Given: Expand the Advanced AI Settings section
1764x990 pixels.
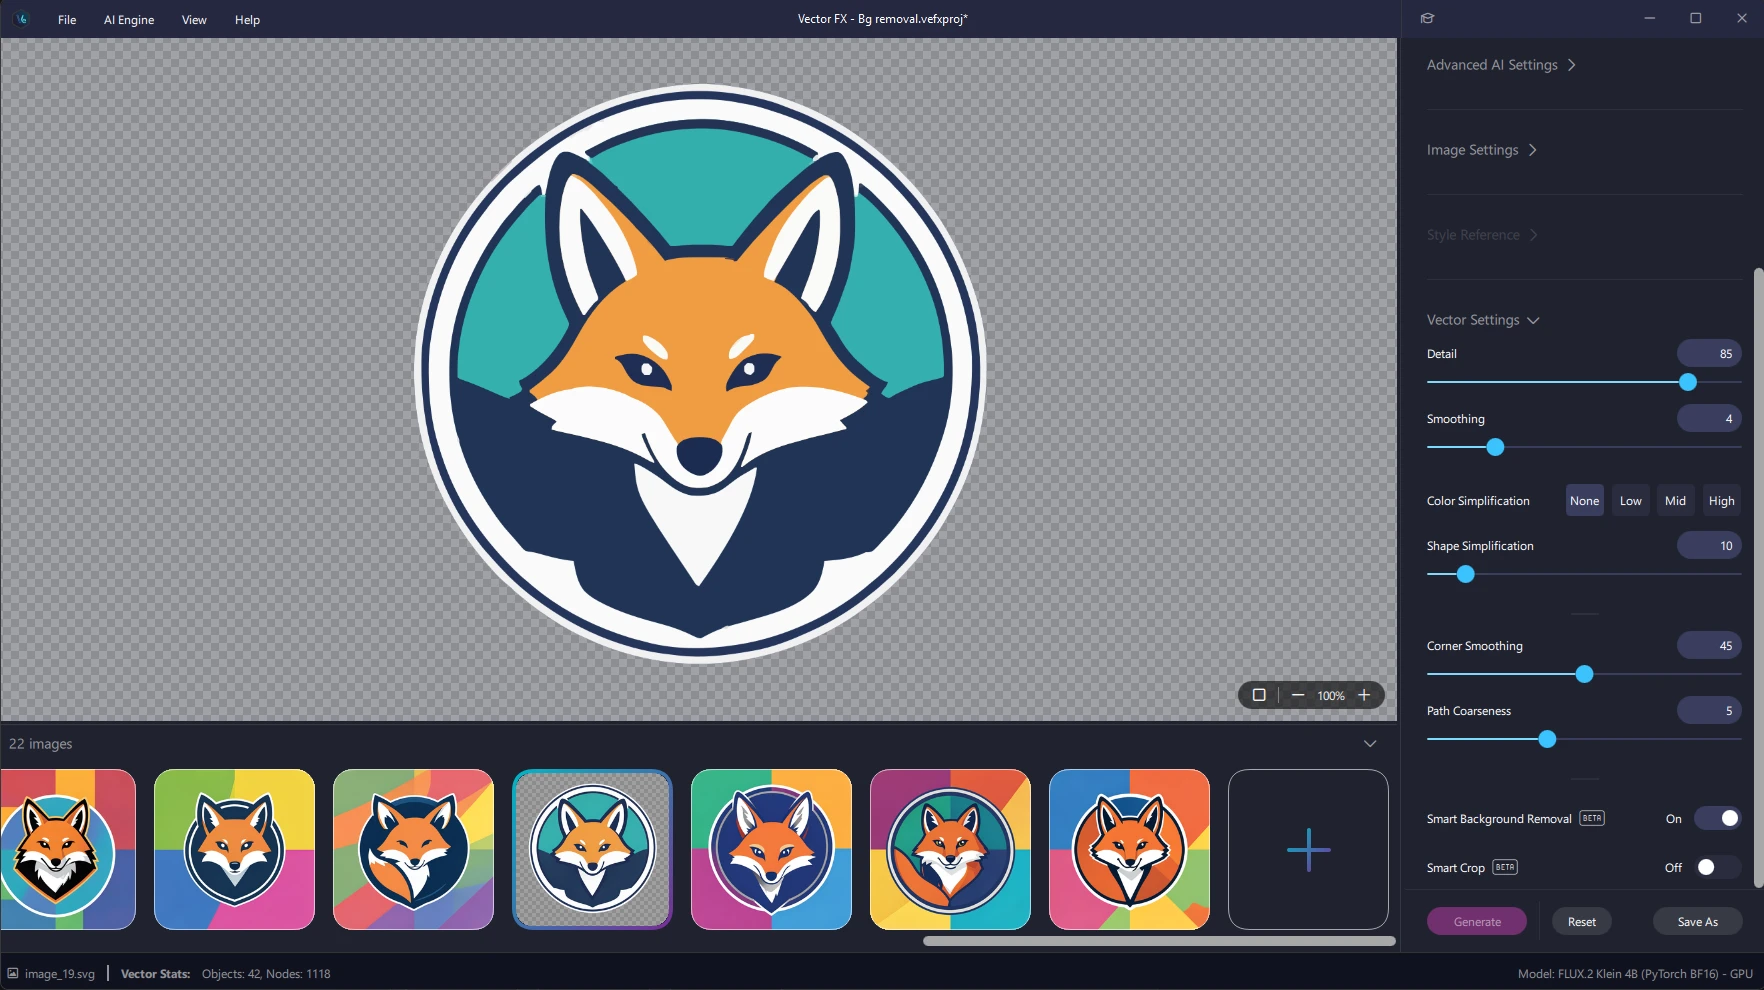Looking at the screenshot, I should [1501, 65].
